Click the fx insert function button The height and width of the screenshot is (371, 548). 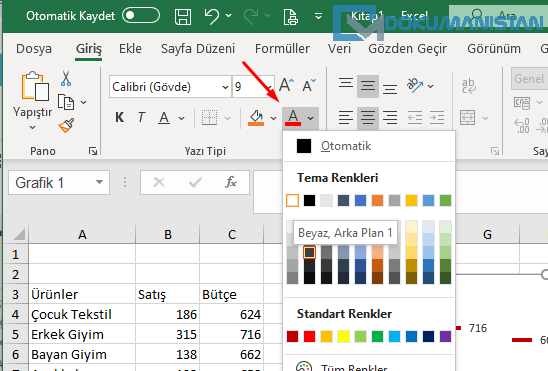(x=231, y=182)
